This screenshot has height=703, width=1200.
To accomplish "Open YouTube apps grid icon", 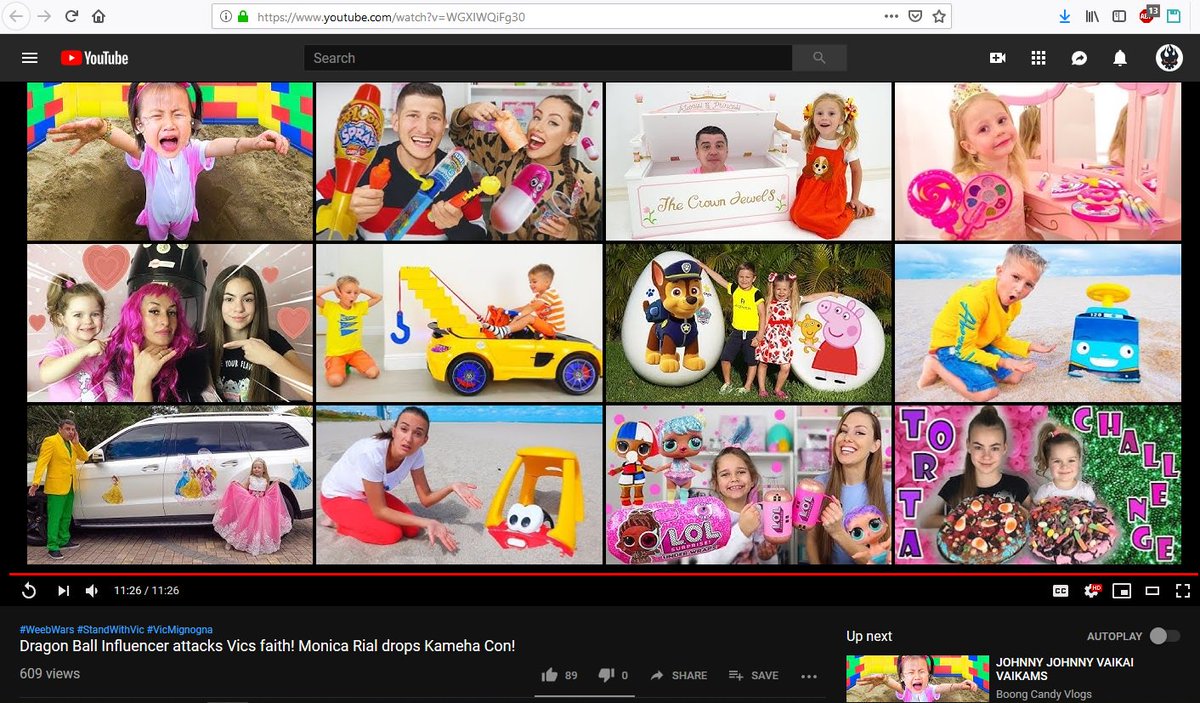I will click(1038, 58).
